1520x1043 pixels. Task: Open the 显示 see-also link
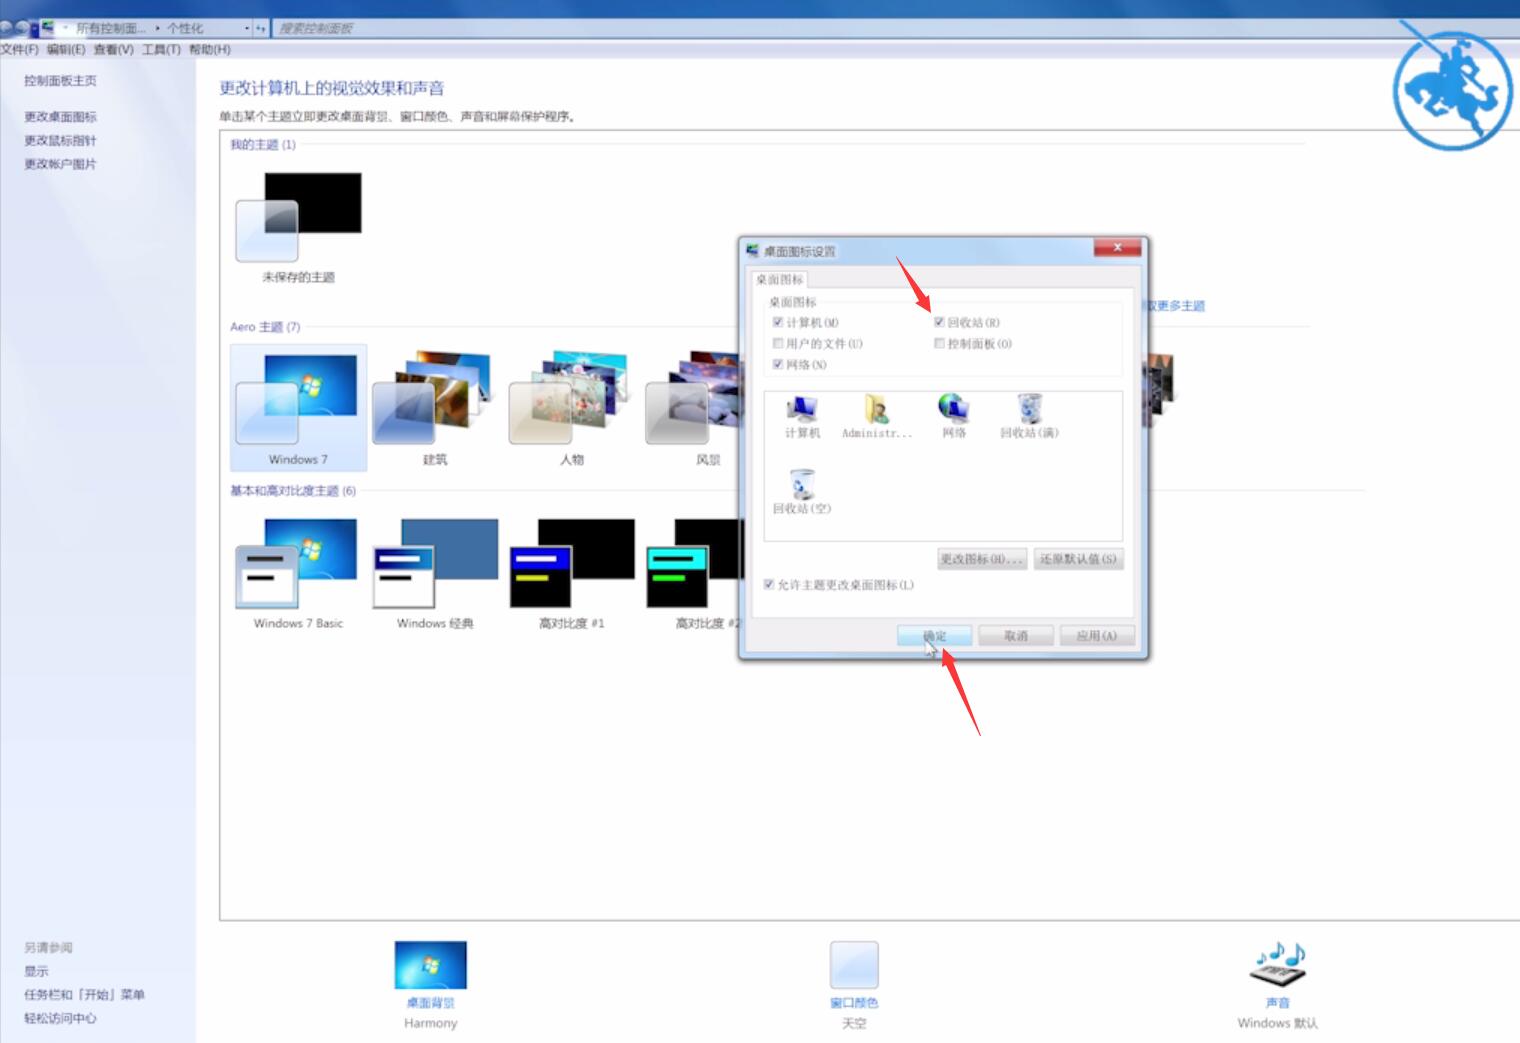coord(36,971)
